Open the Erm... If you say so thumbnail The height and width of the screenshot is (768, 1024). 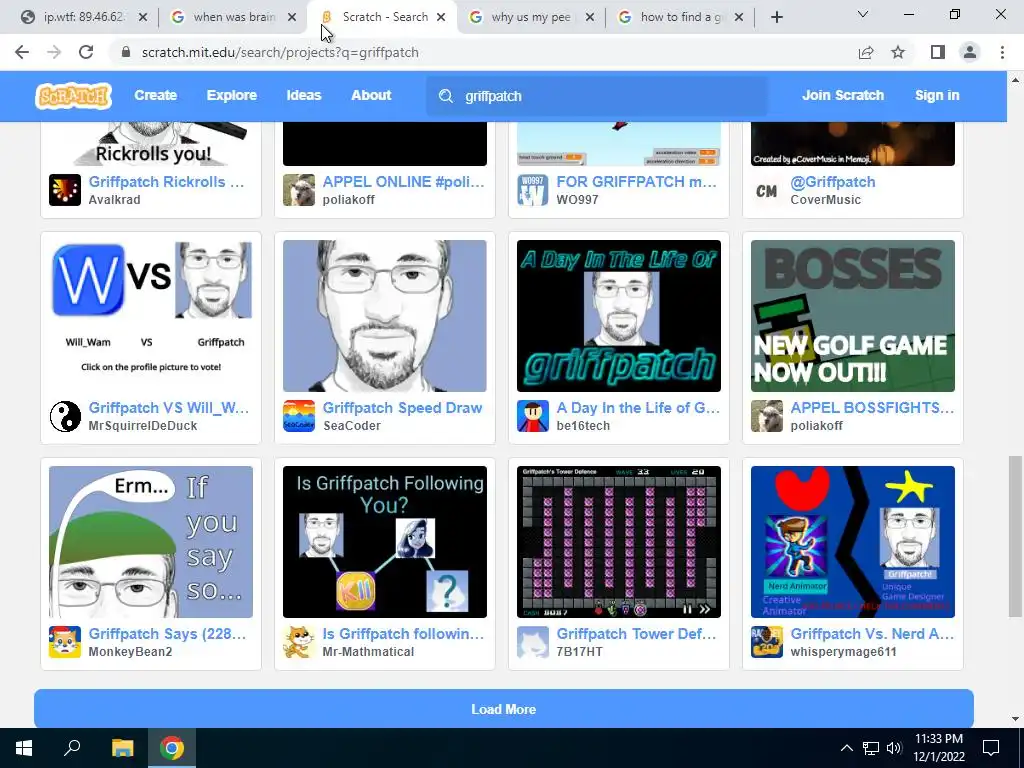tap(151, 542)
